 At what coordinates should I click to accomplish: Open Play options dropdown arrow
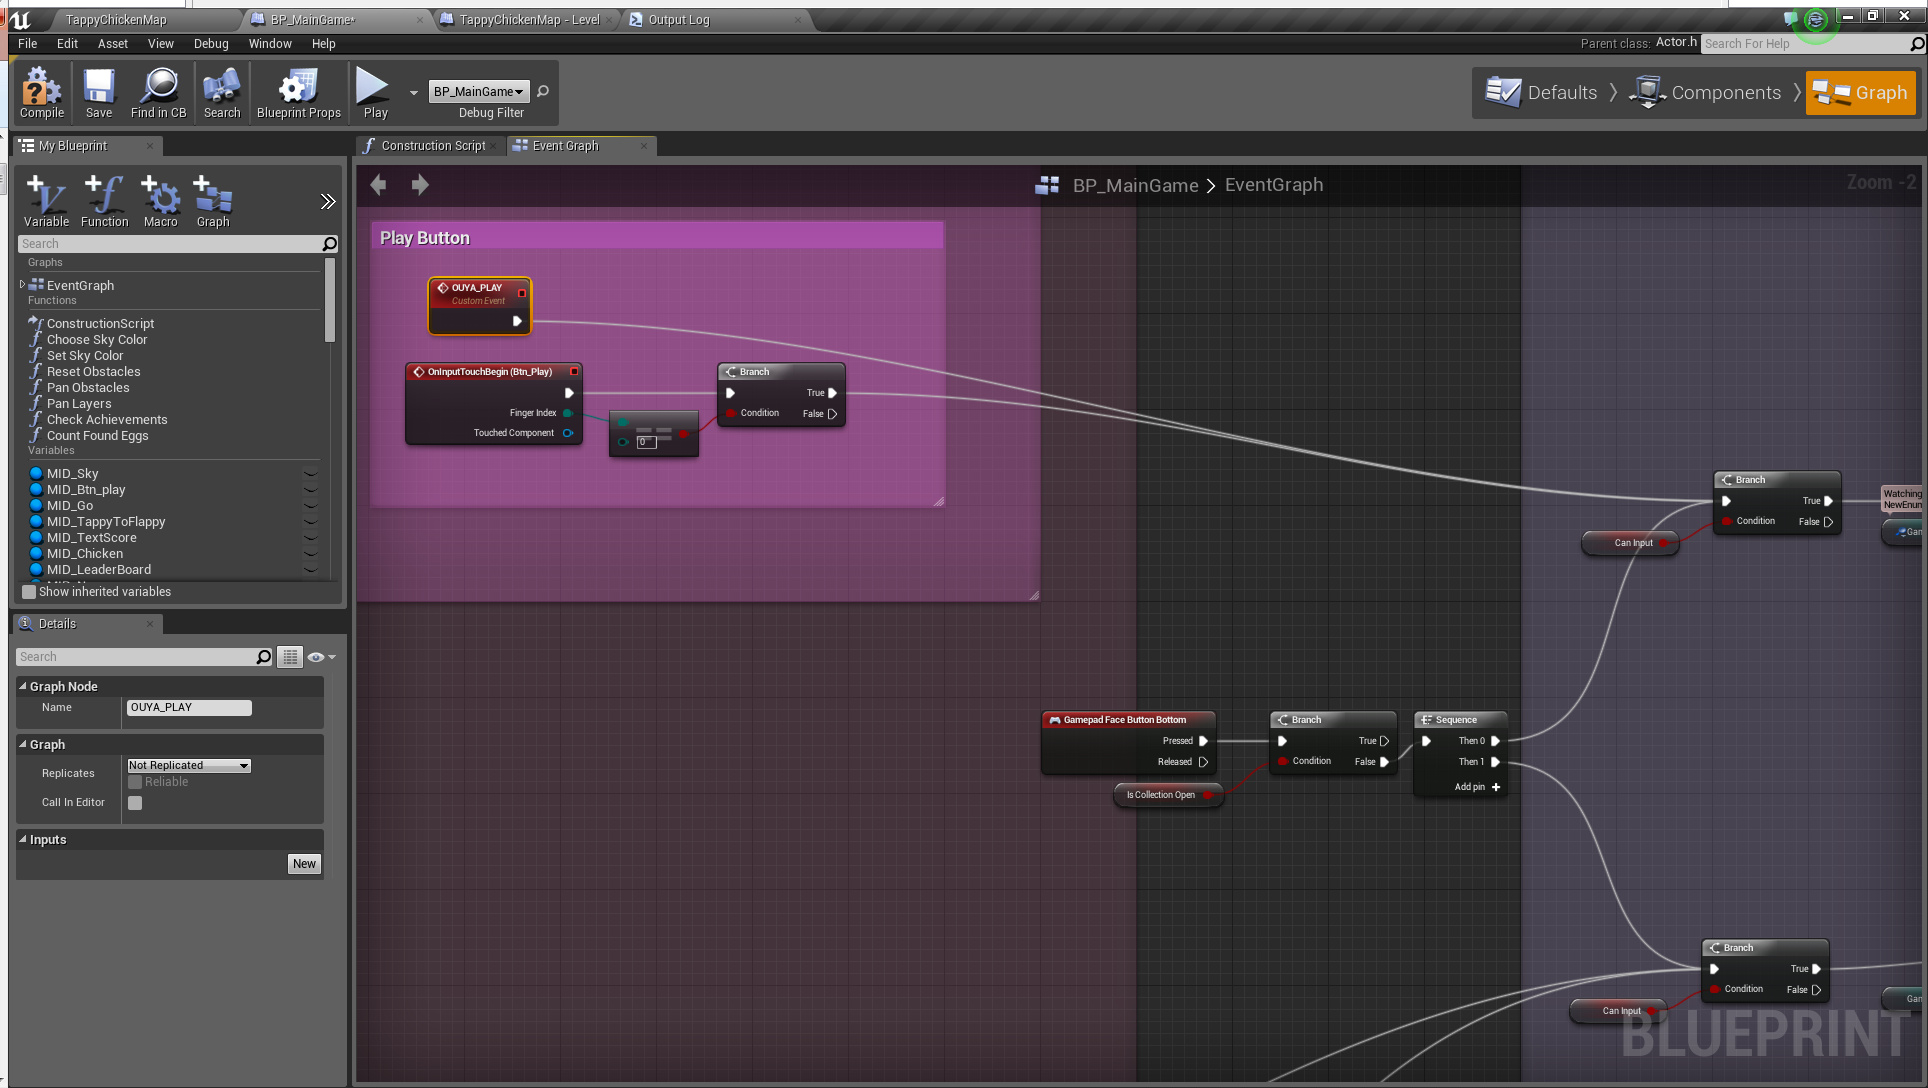pyautogui.click(x=414, y=93)
